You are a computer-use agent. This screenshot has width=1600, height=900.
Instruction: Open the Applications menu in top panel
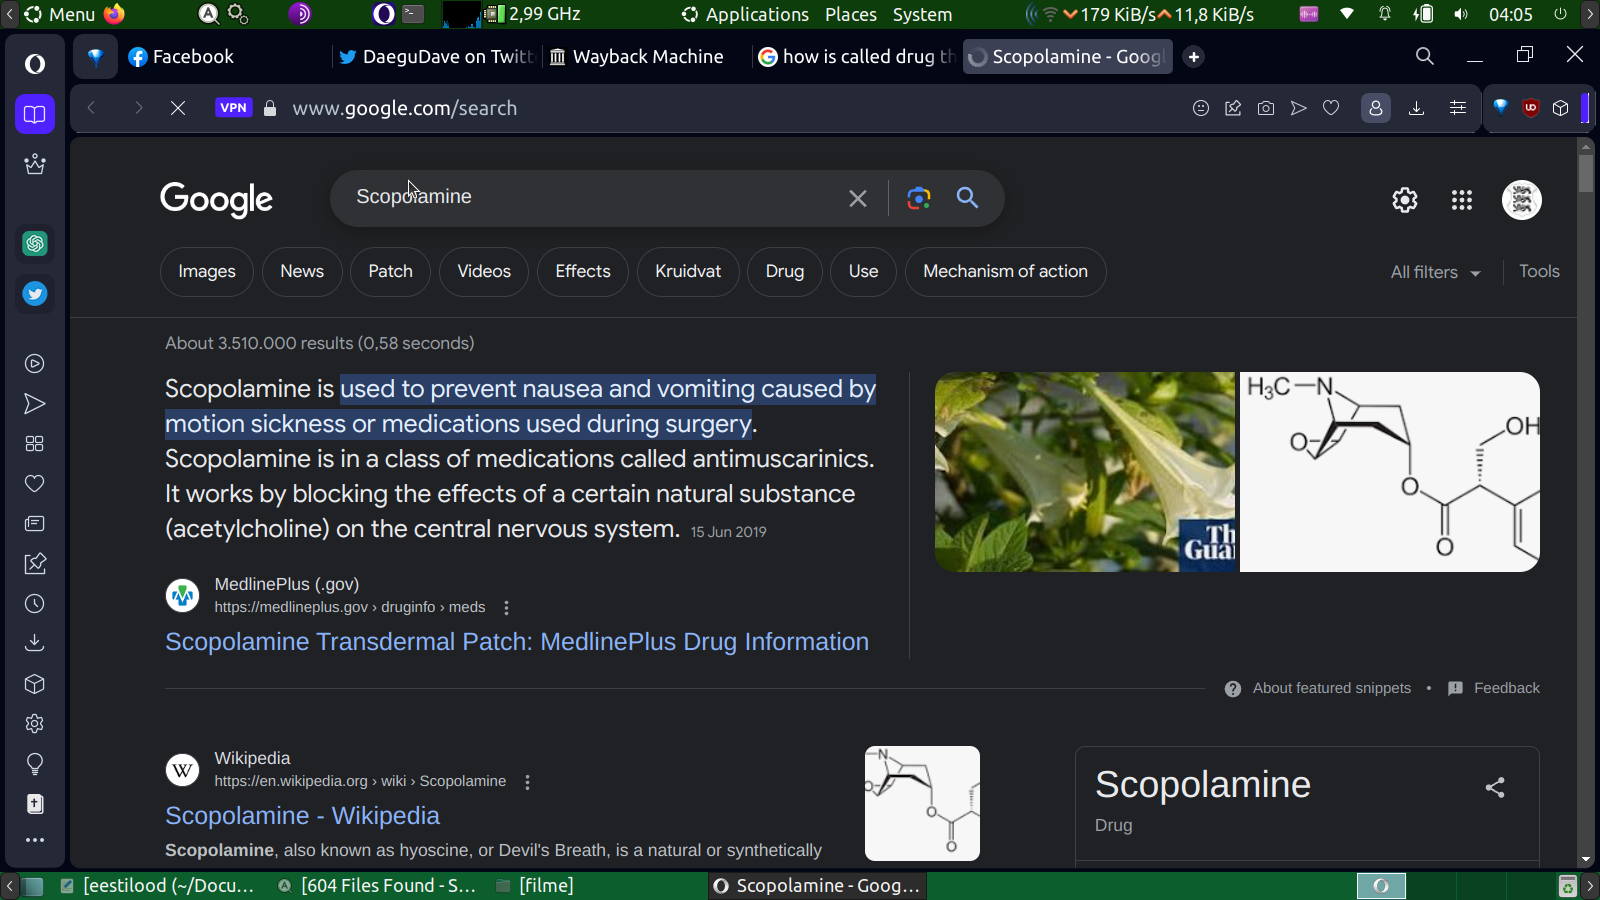tap(756, 14)
